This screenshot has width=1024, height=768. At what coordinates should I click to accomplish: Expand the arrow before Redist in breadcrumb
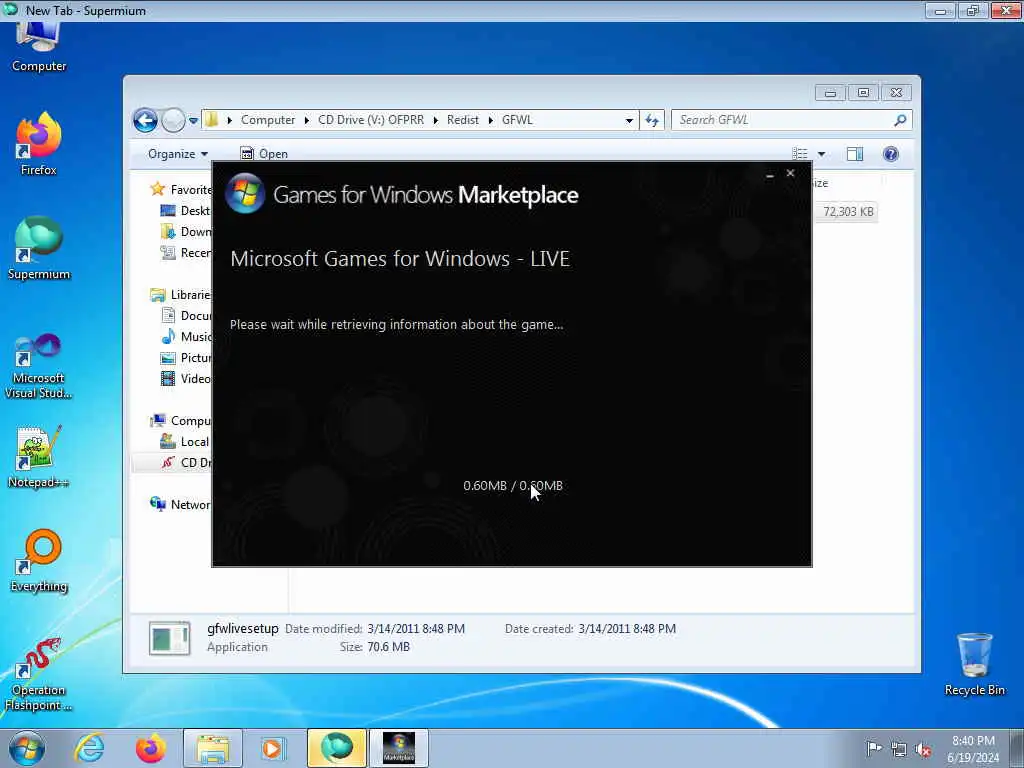pyautogui.click(x=436, y=120)
